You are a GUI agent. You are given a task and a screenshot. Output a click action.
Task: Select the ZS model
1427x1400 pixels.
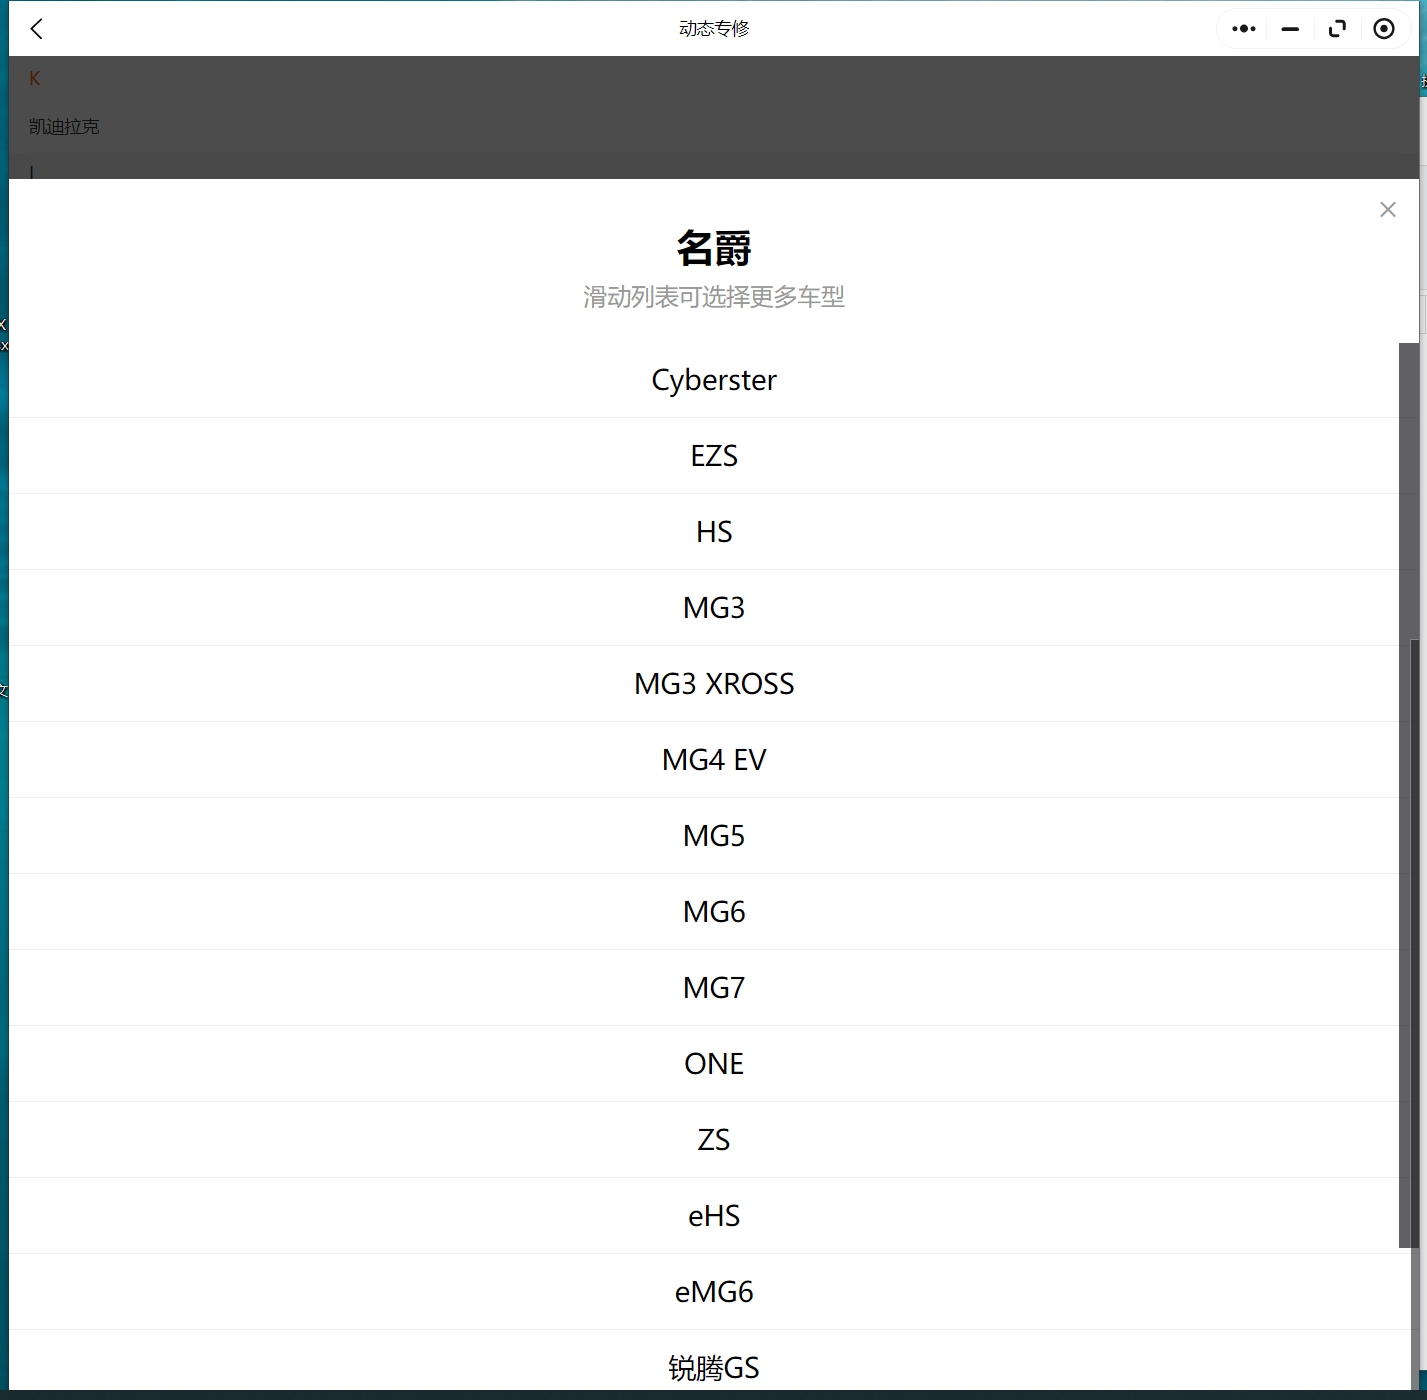(713, 1140)
